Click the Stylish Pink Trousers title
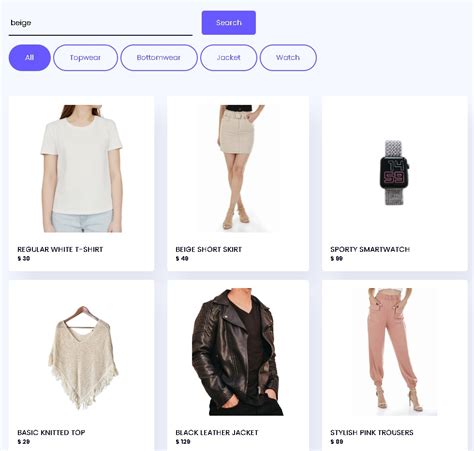The width and height of the screenshot is (474, 451). click(372, 433)
